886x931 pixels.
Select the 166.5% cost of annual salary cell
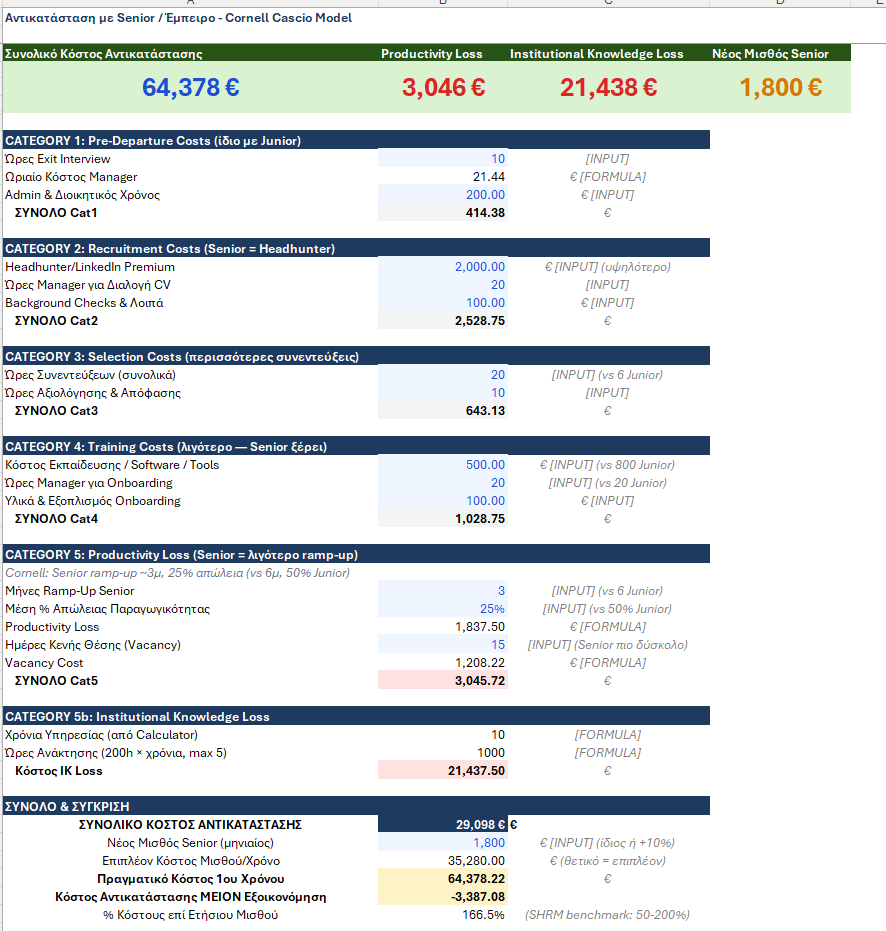click(443, 915)
